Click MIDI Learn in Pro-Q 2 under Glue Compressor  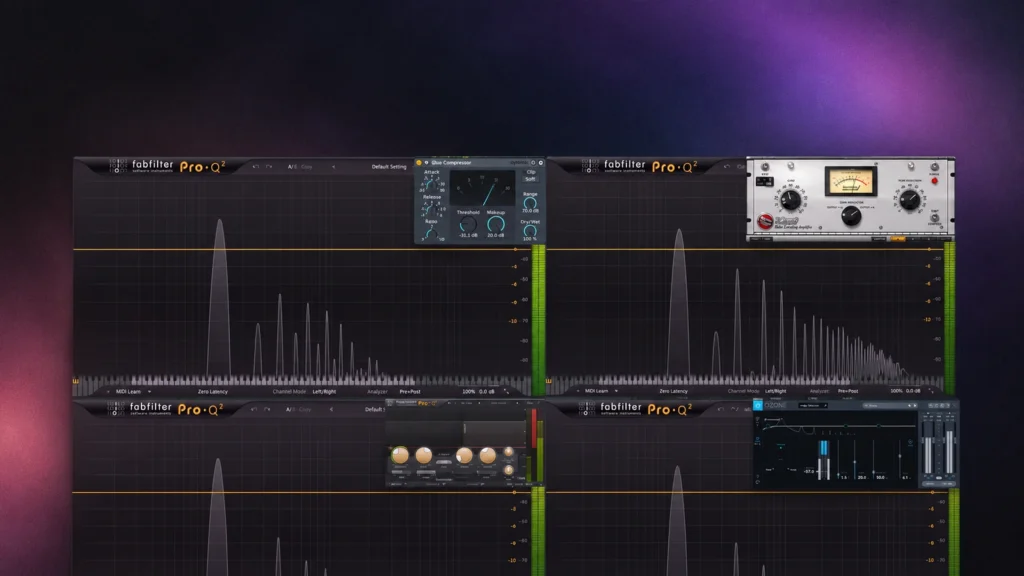pyautogui.click(x=128, y=392)
